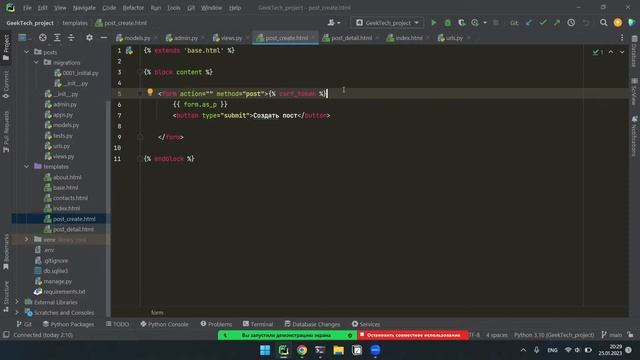Image resolution: width=640 pixels, height=360 pixels.
Task: Commit changes with the Git checkmark
Action: point(543,23)
